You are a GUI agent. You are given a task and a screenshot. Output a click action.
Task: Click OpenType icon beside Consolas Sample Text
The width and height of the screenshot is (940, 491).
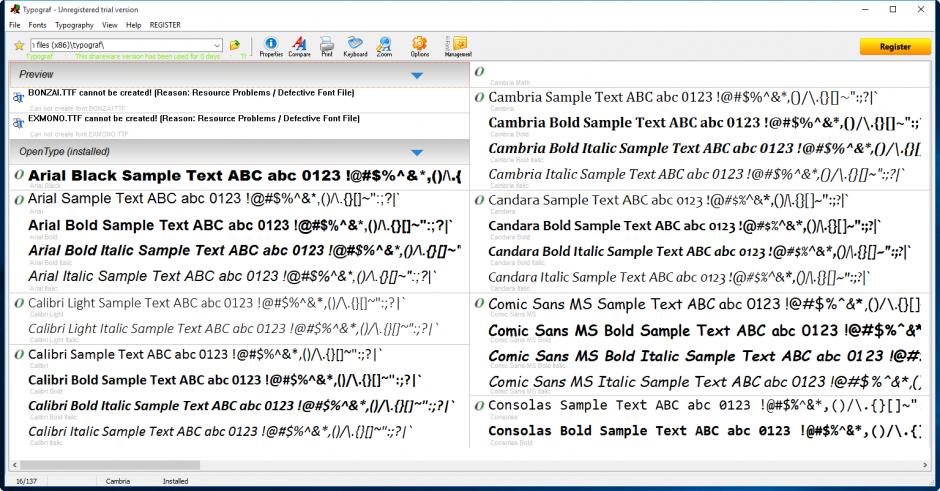click(x=479, y=406)
